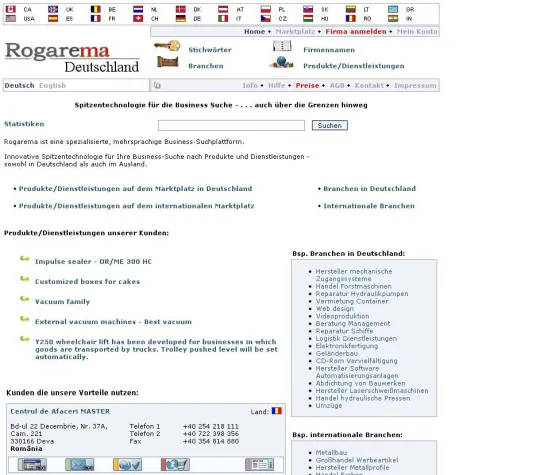Open the Centrul de Afaceri MASTER link
Screen dimensions: 544x475
[x=60, y=411]
